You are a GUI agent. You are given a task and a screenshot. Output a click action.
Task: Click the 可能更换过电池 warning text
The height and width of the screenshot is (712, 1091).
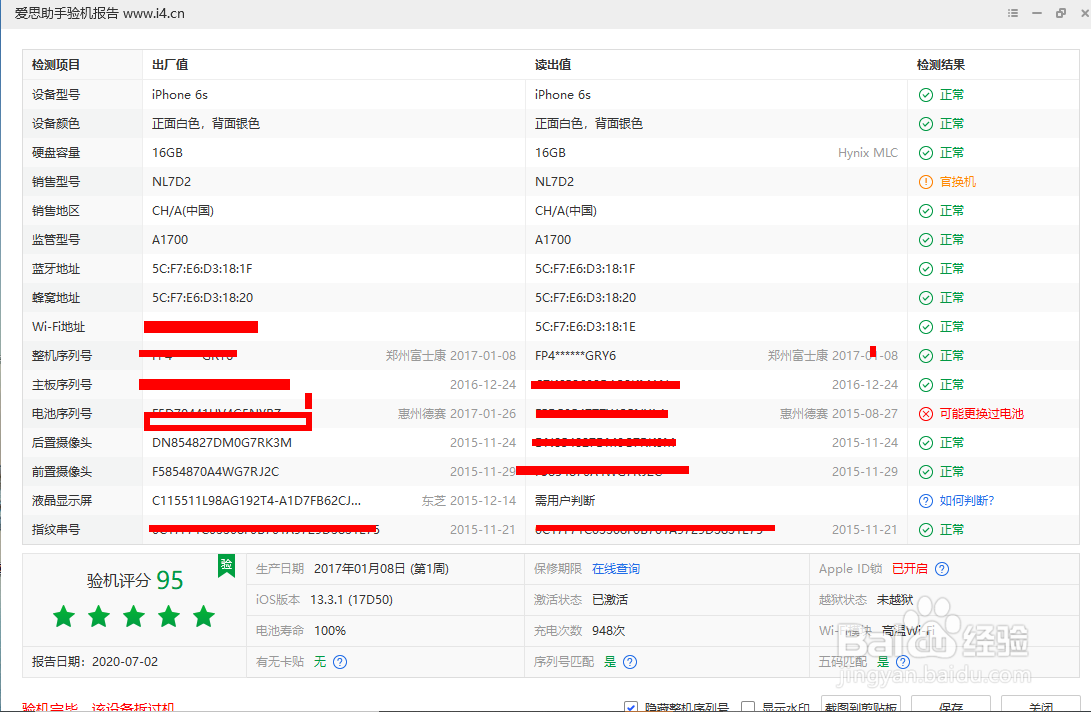tap(981, 414)
